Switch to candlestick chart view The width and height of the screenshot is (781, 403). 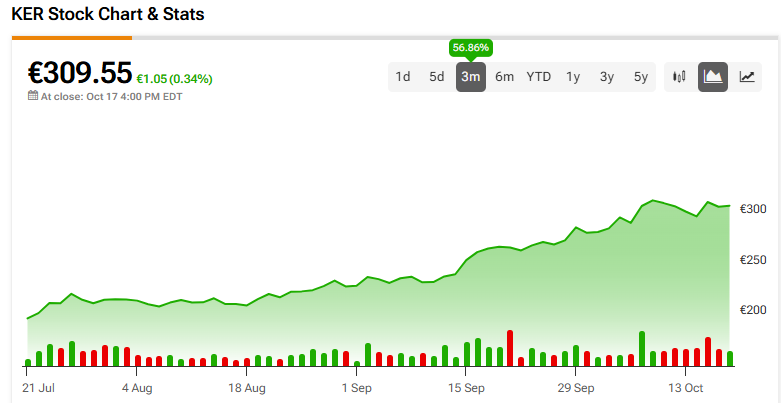pyautogui.click(x=680, y=77)
